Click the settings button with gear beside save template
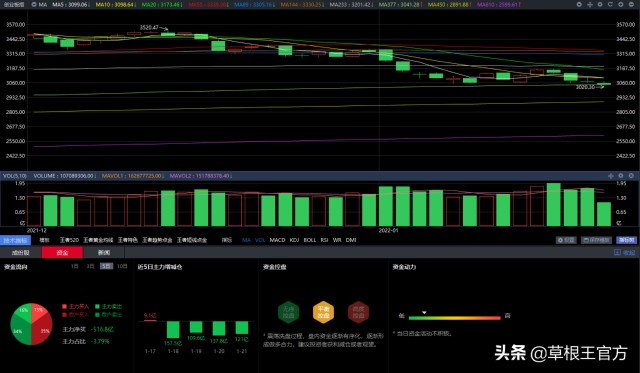Image resolution: width=640 pixels, height=373 pixels. click(566, 240)
